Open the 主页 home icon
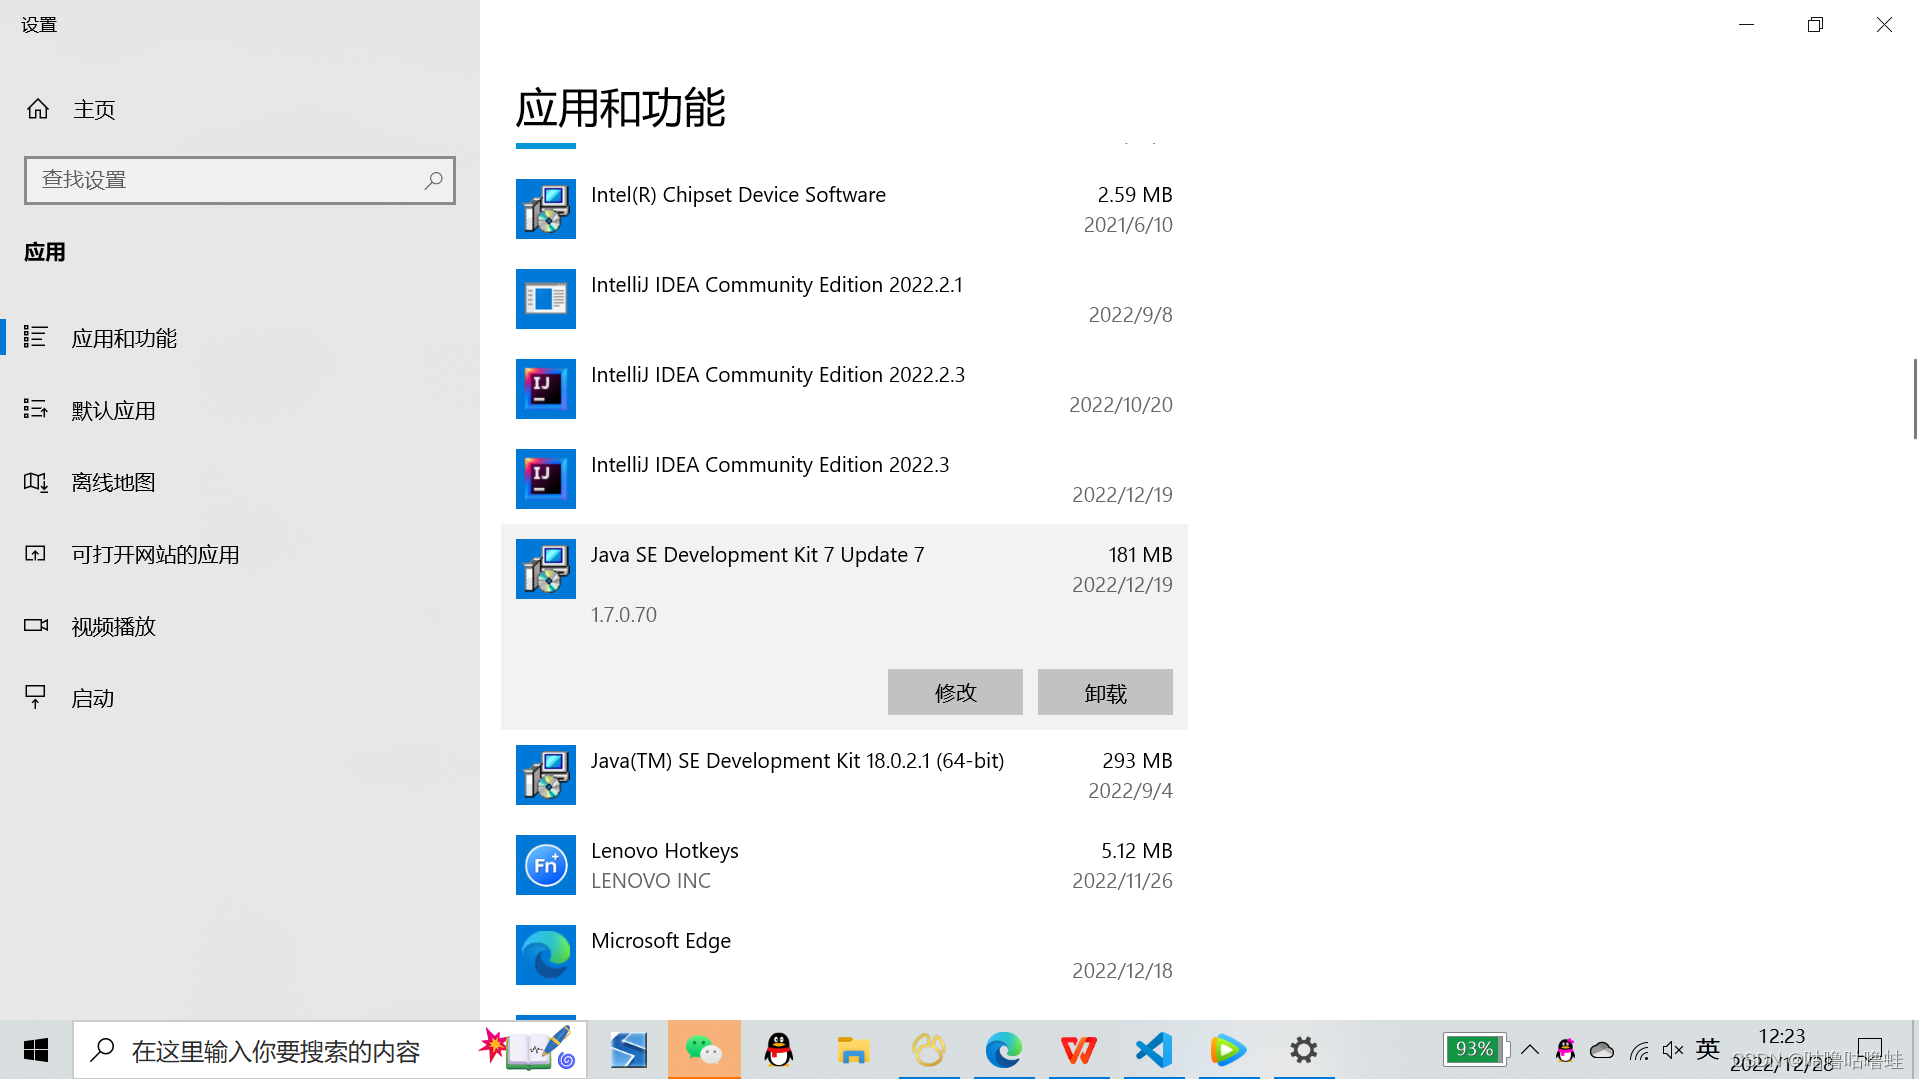 [38, 109]
